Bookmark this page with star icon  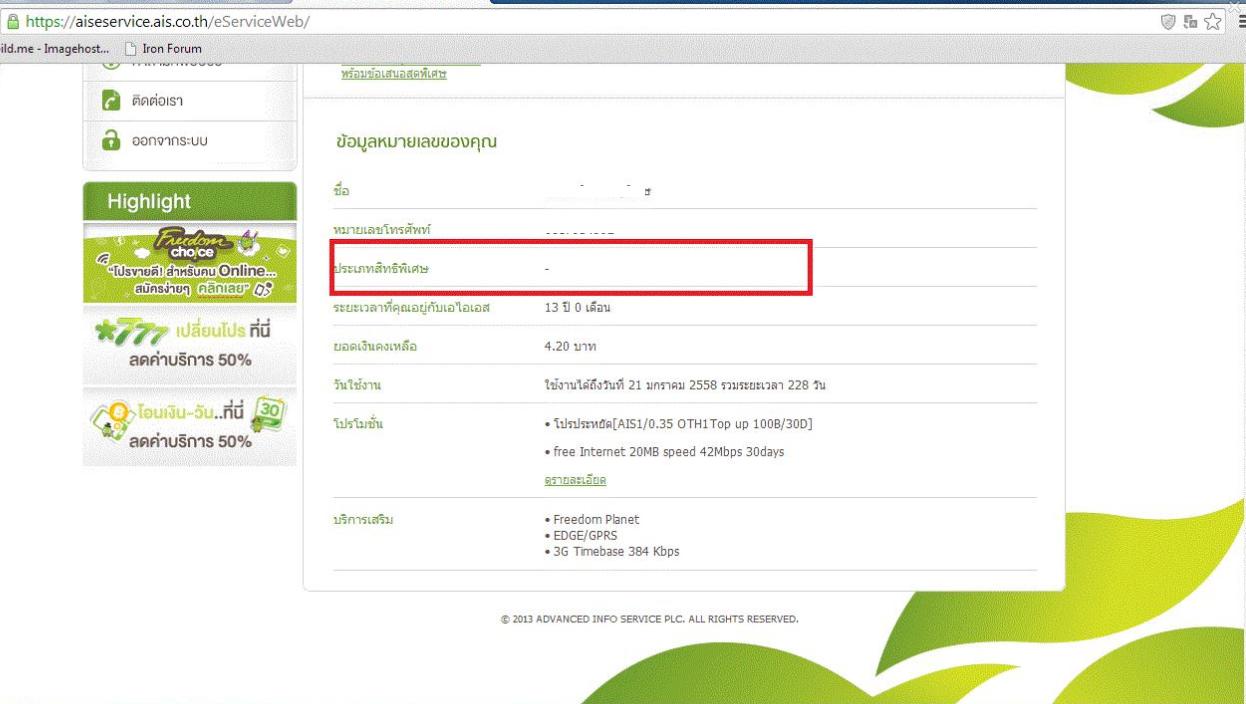1214,21
